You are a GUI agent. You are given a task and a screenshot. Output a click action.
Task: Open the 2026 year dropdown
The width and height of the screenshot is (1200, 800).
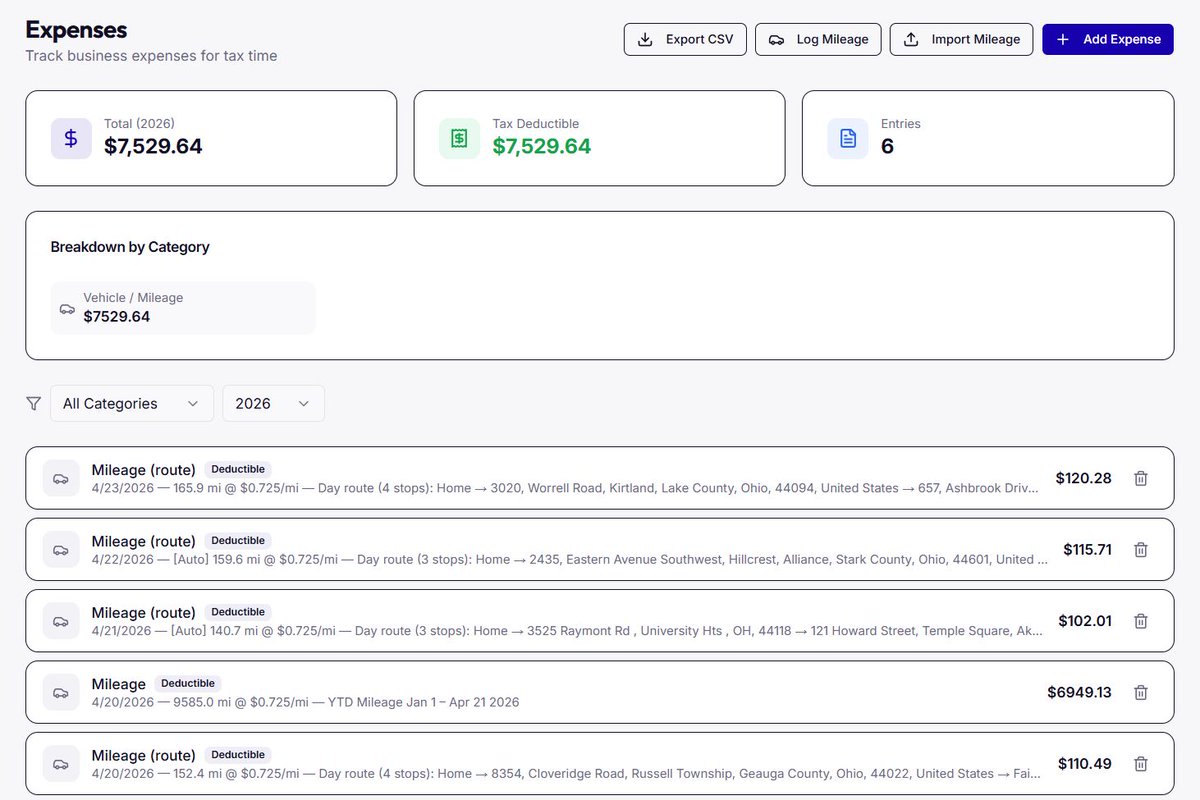(x=273, y=403)
